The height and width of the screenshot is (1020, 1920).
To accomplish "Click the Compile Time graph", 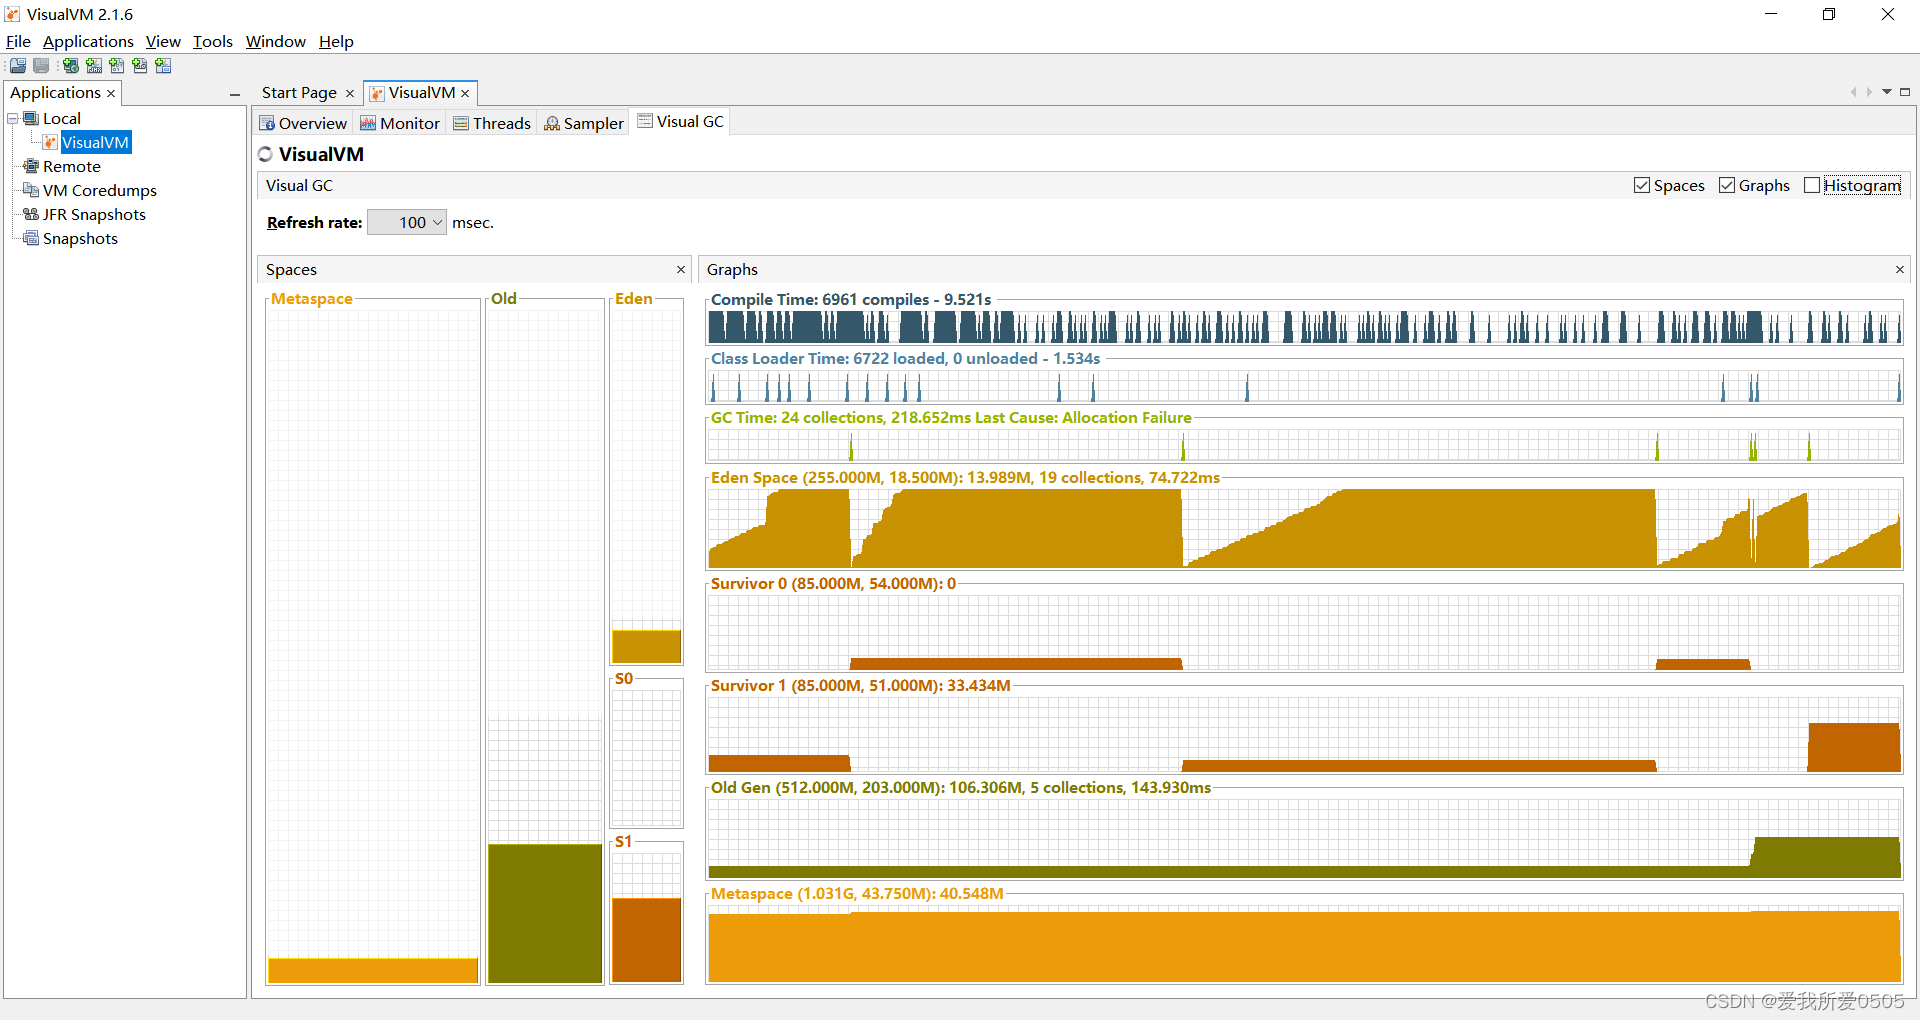I will point(1305,327).
